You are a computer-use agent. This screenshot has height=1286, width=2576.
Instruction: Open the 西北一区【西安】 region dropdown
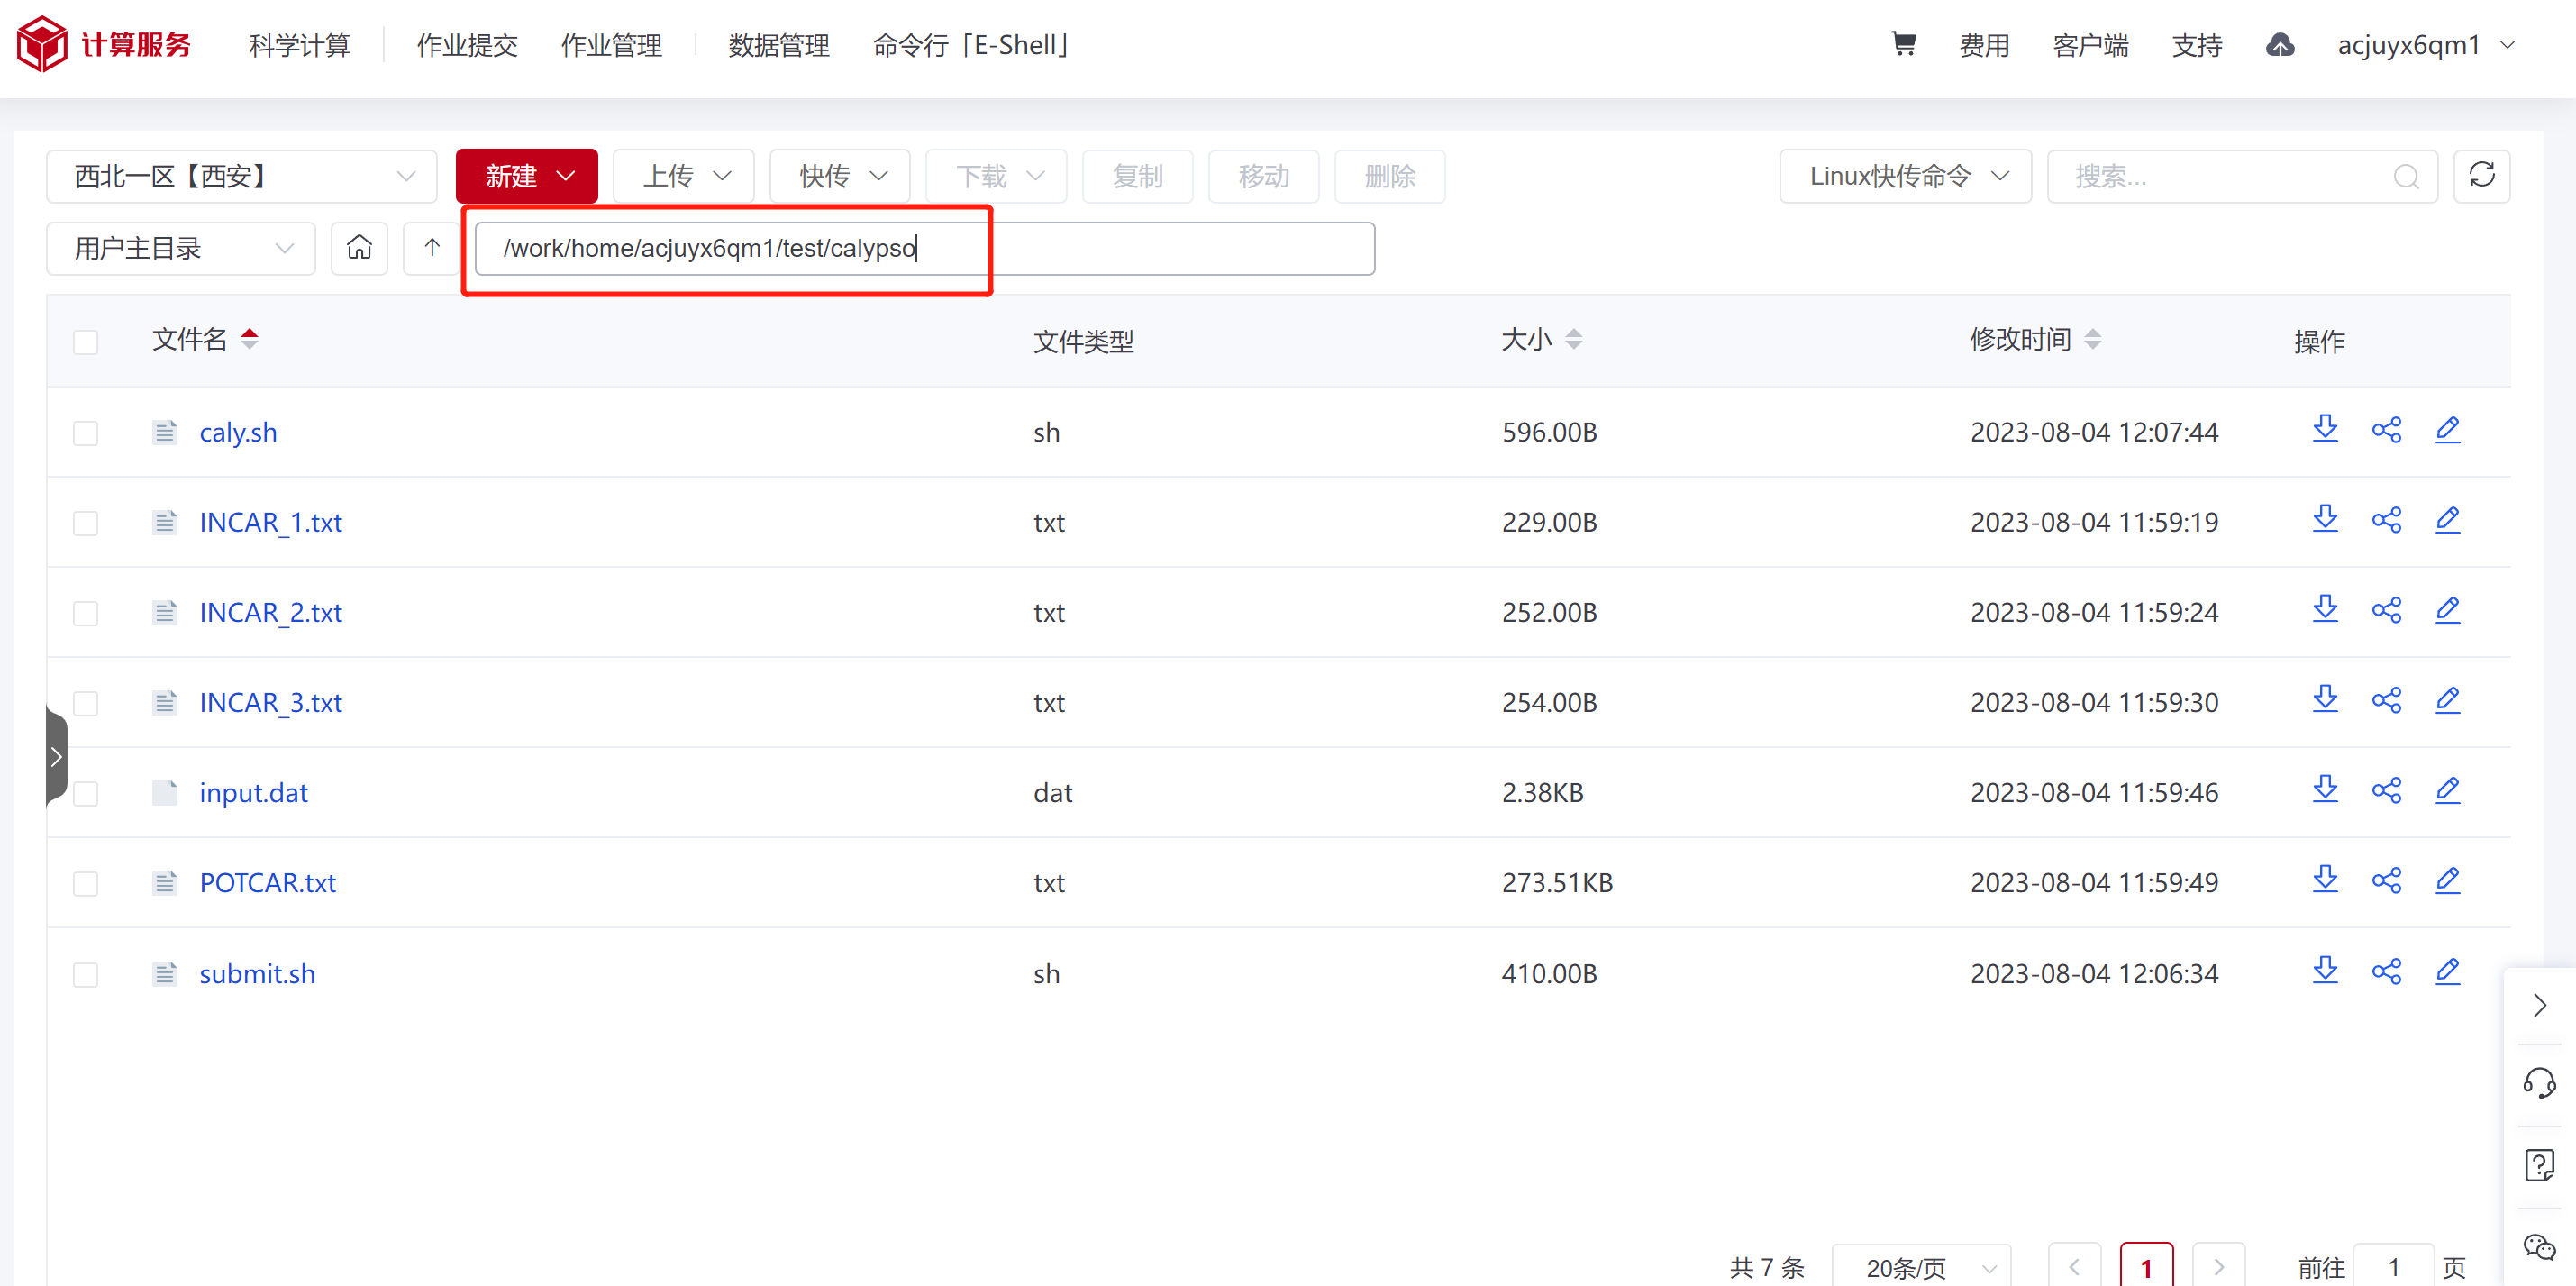[x=241, y=176]
